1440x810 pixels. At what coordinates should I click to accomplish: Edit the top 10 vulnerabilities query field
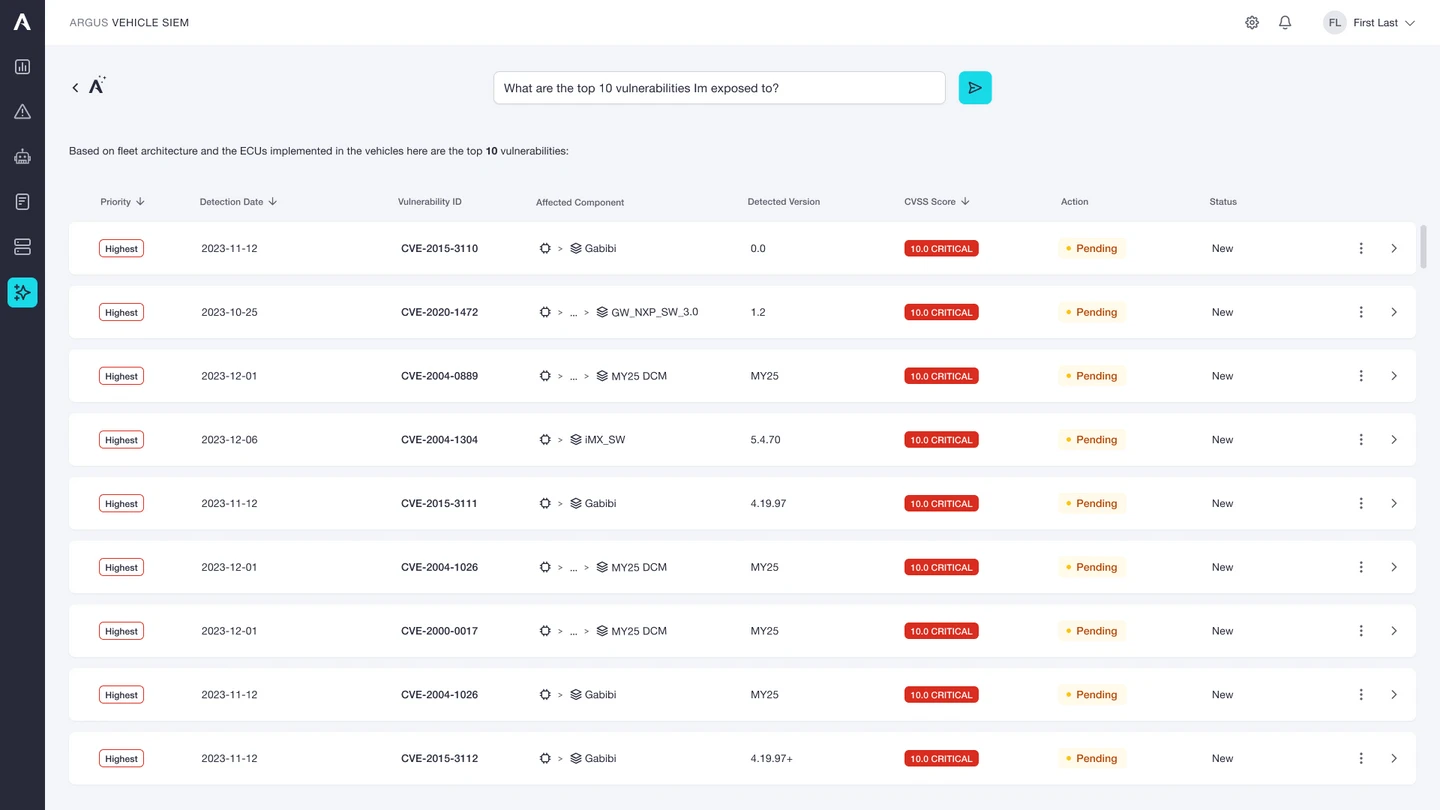click(x=719, y=88)
